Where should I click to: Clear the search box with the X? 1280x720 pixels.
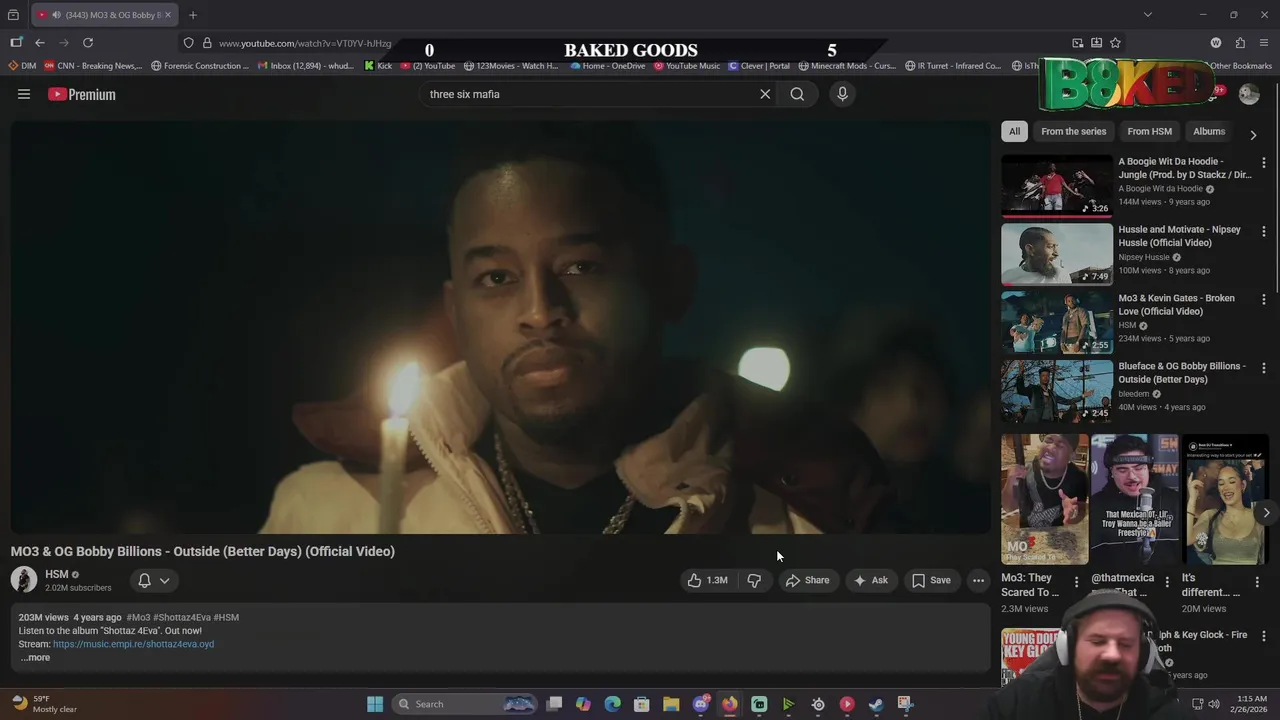tap(765, 94)
